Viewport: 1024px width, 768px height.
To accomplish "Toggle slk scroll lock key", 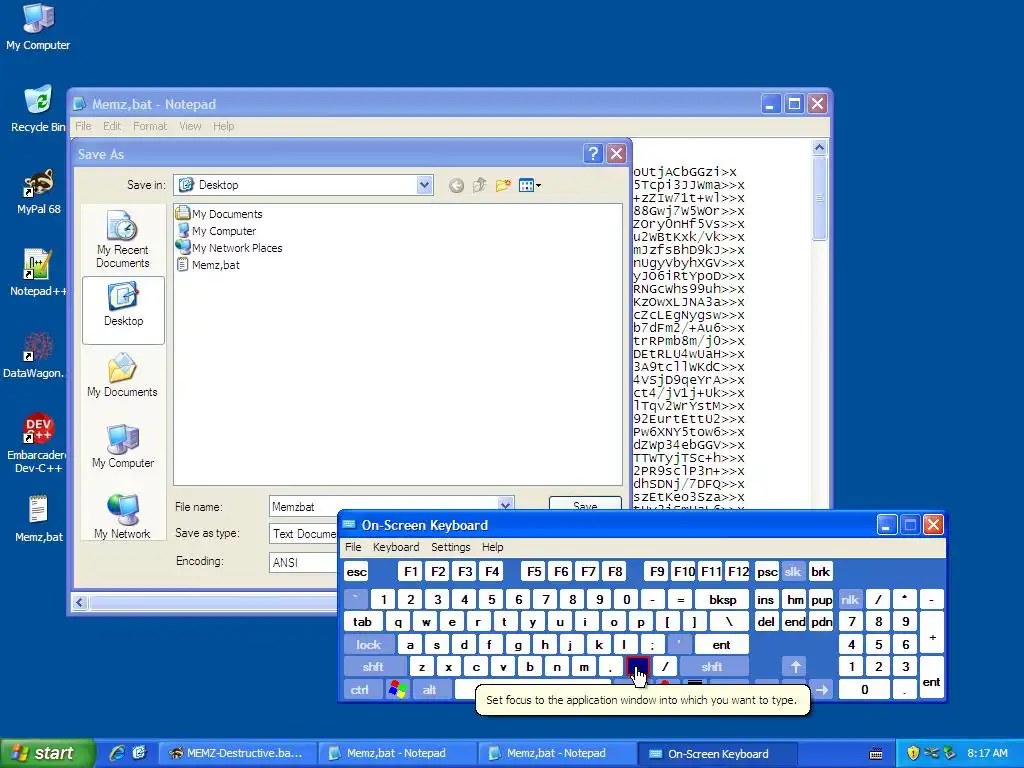I will (x=793, y=572).
